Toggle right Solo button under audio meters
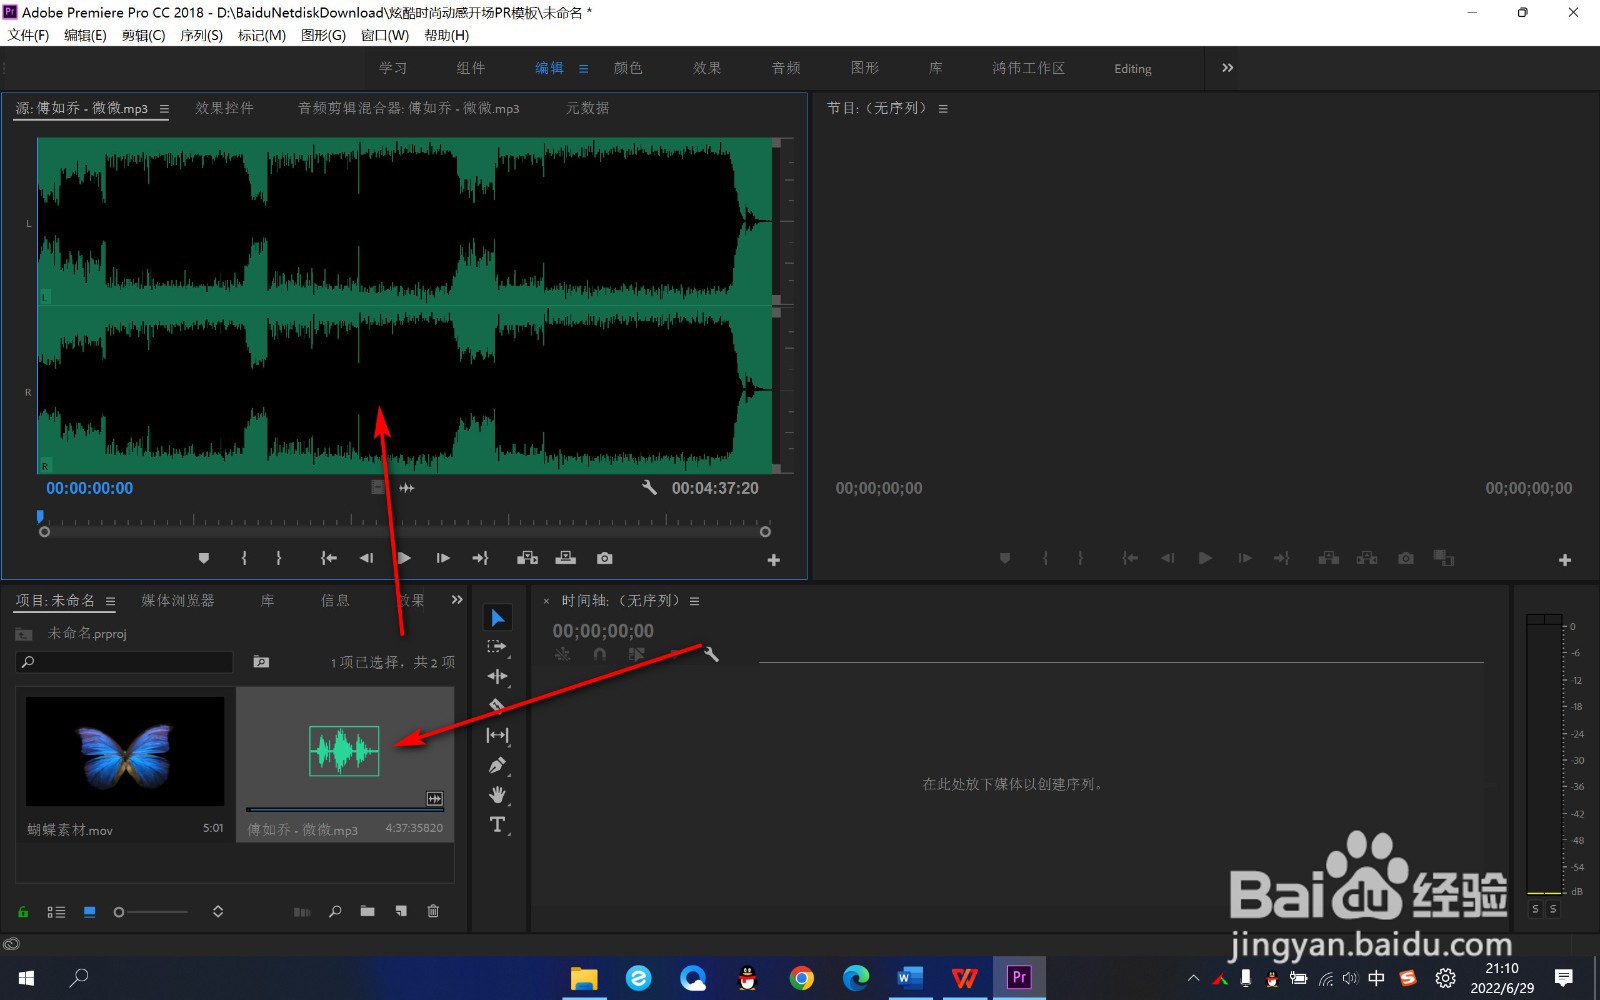This screenshot has height=1000, width=1600. tap(1553, 909)
